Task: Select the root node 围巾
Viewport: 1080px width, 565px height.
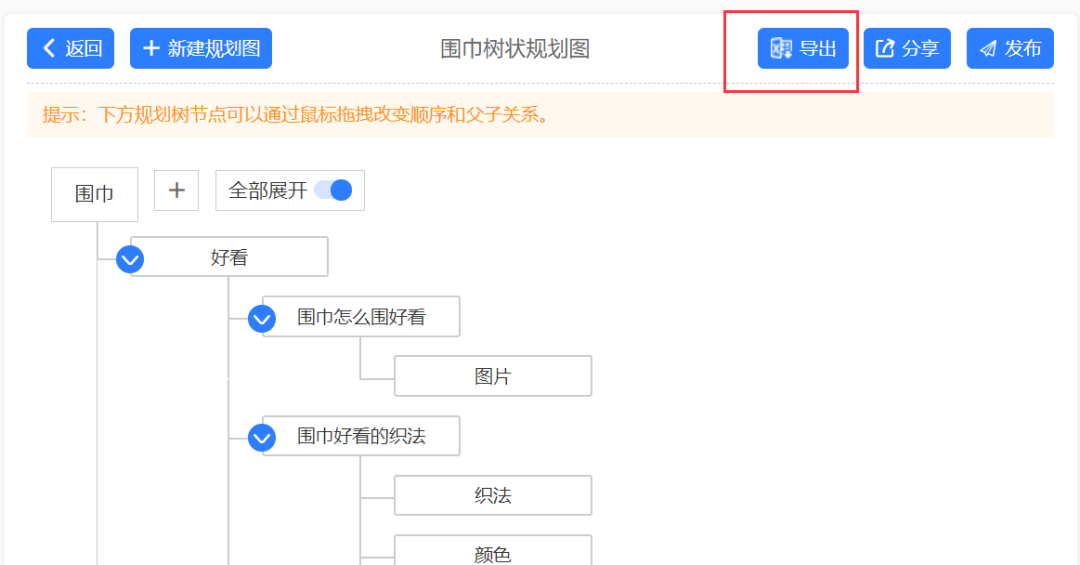Action: point(94,194)
